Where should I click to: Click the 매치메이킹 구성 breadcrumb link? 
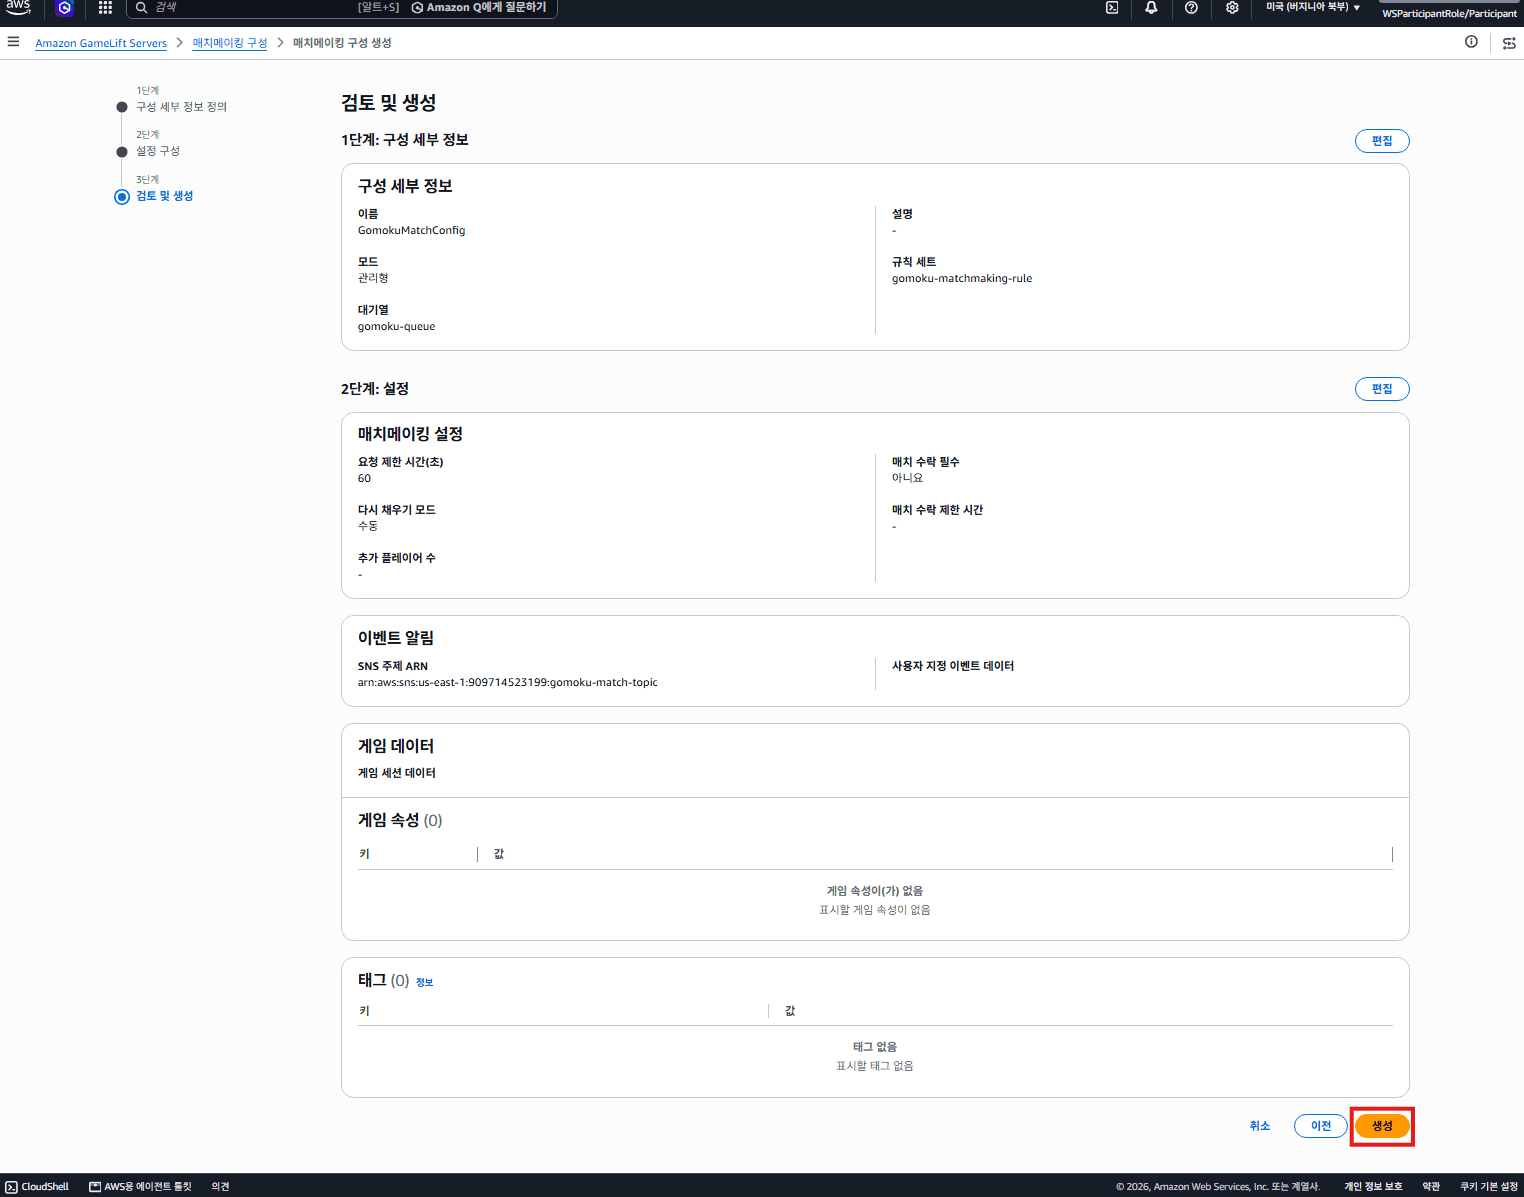(x=230, y=43)
